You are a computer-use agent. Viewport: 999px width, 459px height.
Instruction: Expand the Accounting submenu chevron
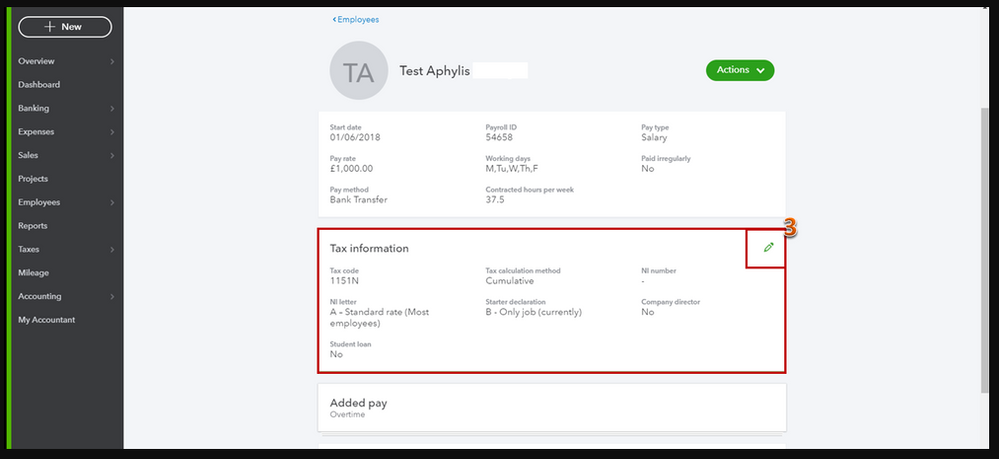pyautogui.click(x=111, y=297)
